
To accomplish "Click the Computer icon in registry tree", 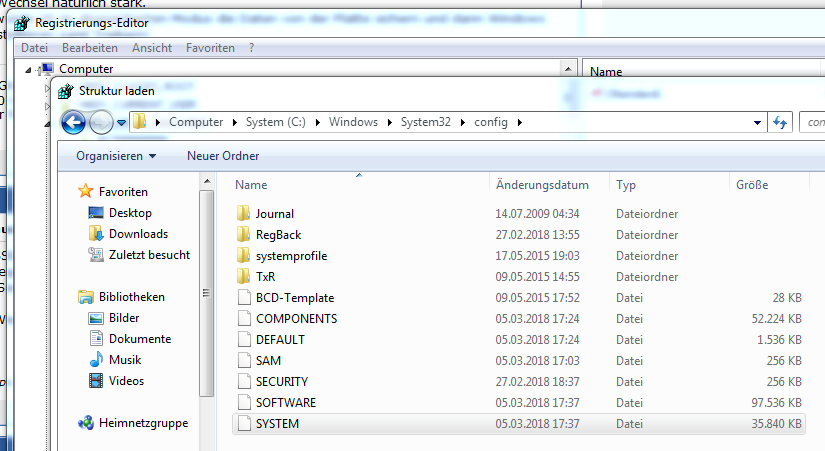I will tap(47, 69).
